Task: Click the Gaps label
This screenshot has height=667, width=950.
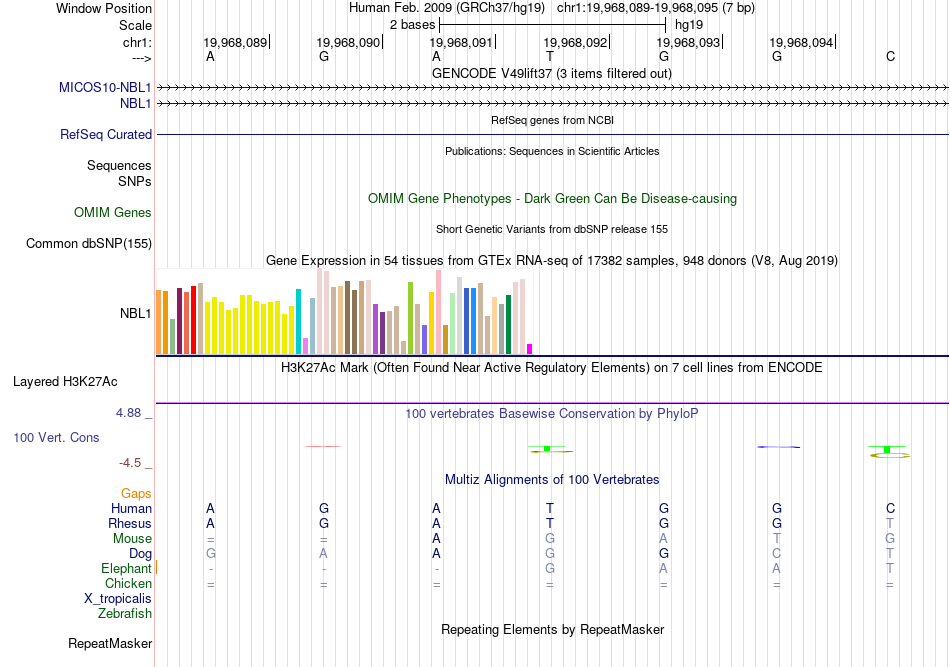Action: [136, 493]
